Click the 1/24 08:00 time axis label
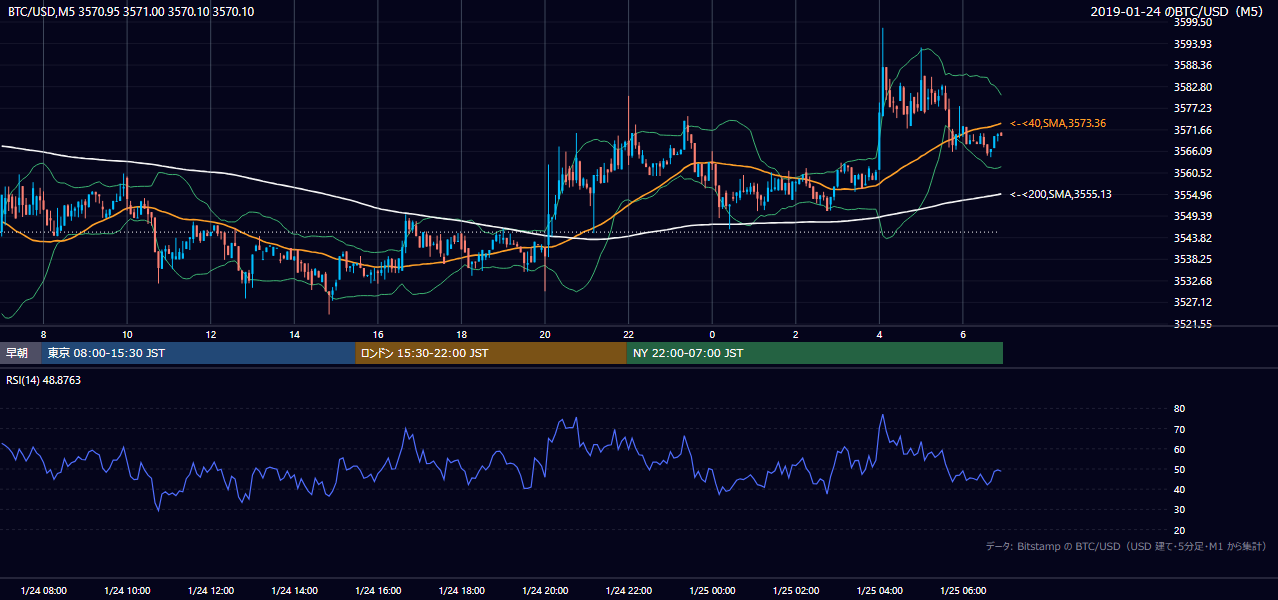The image size is (1278, 600). pyautogui.click(x=43, y=591)
